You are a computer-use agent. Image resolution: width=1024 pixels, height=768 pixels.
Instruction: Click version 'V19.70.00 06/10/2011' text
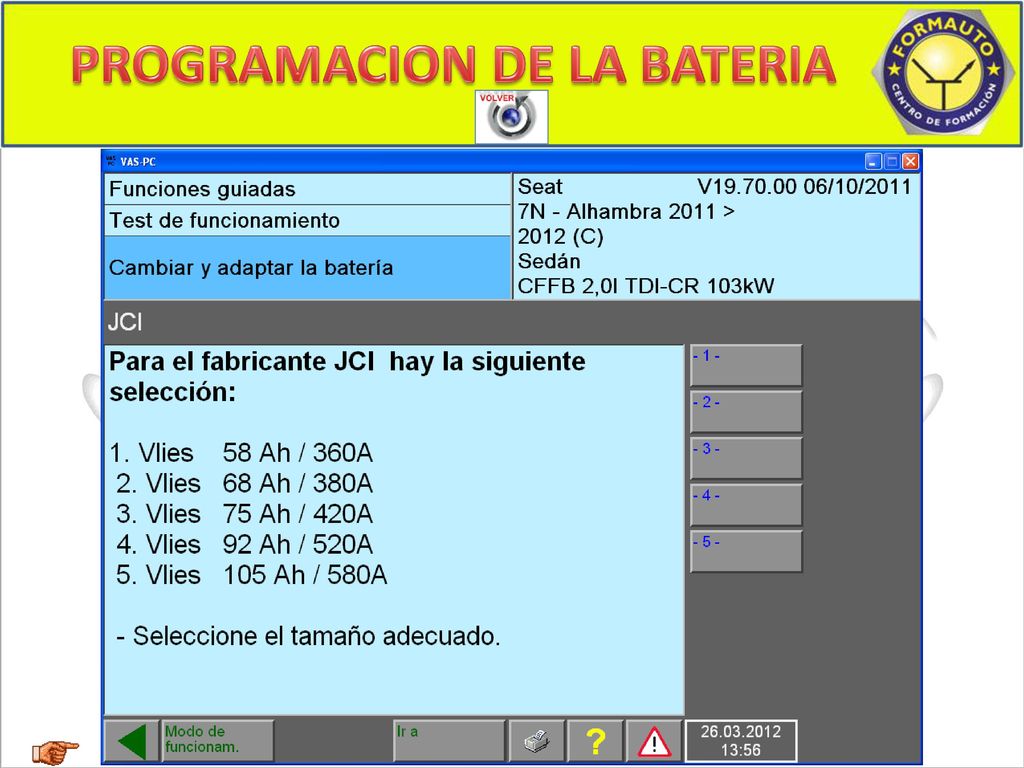click(805, 187)
